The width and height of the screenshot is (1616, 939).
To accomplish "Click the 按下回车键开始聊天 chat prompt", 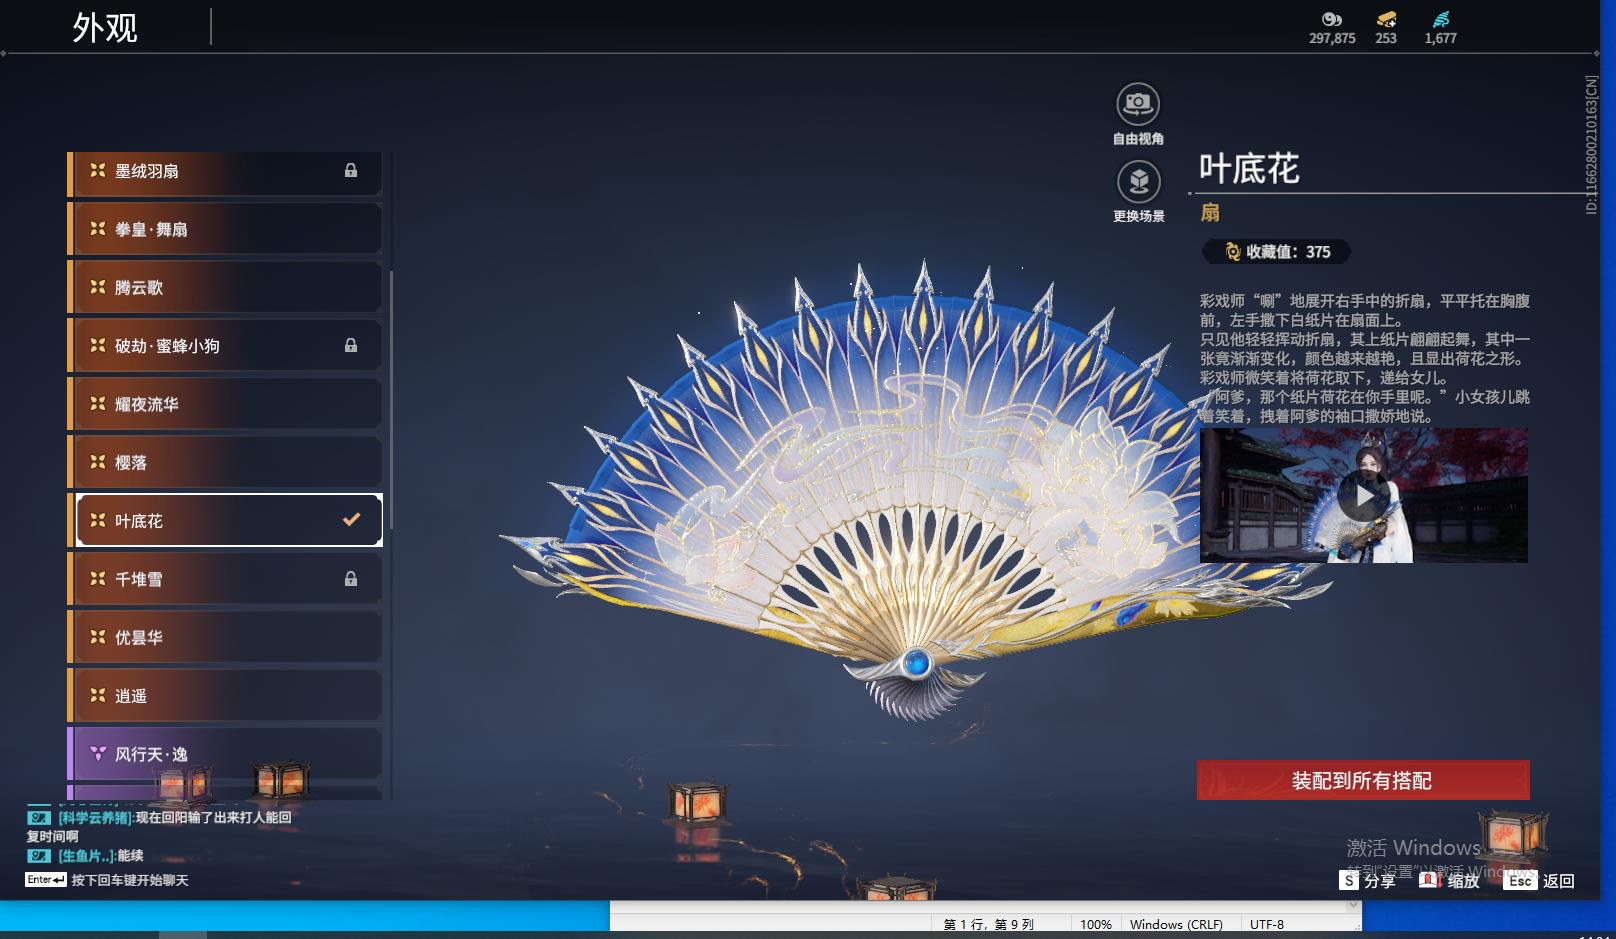I will click(130, 880).
